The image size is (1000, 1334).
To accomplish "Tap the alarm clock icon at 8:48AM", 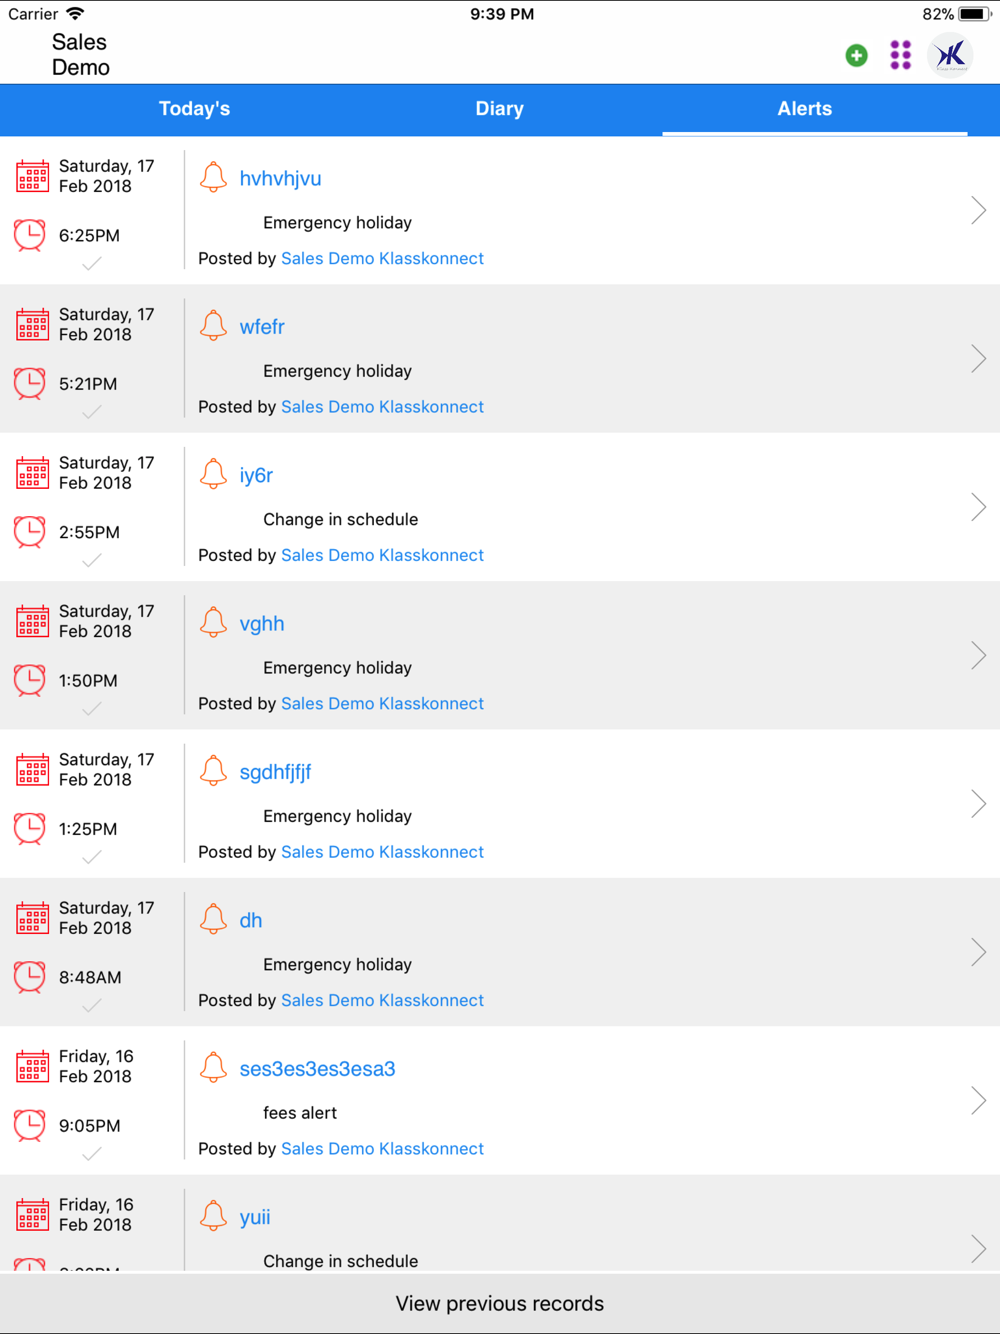I will pyautogui.click(x=30, y=977).
